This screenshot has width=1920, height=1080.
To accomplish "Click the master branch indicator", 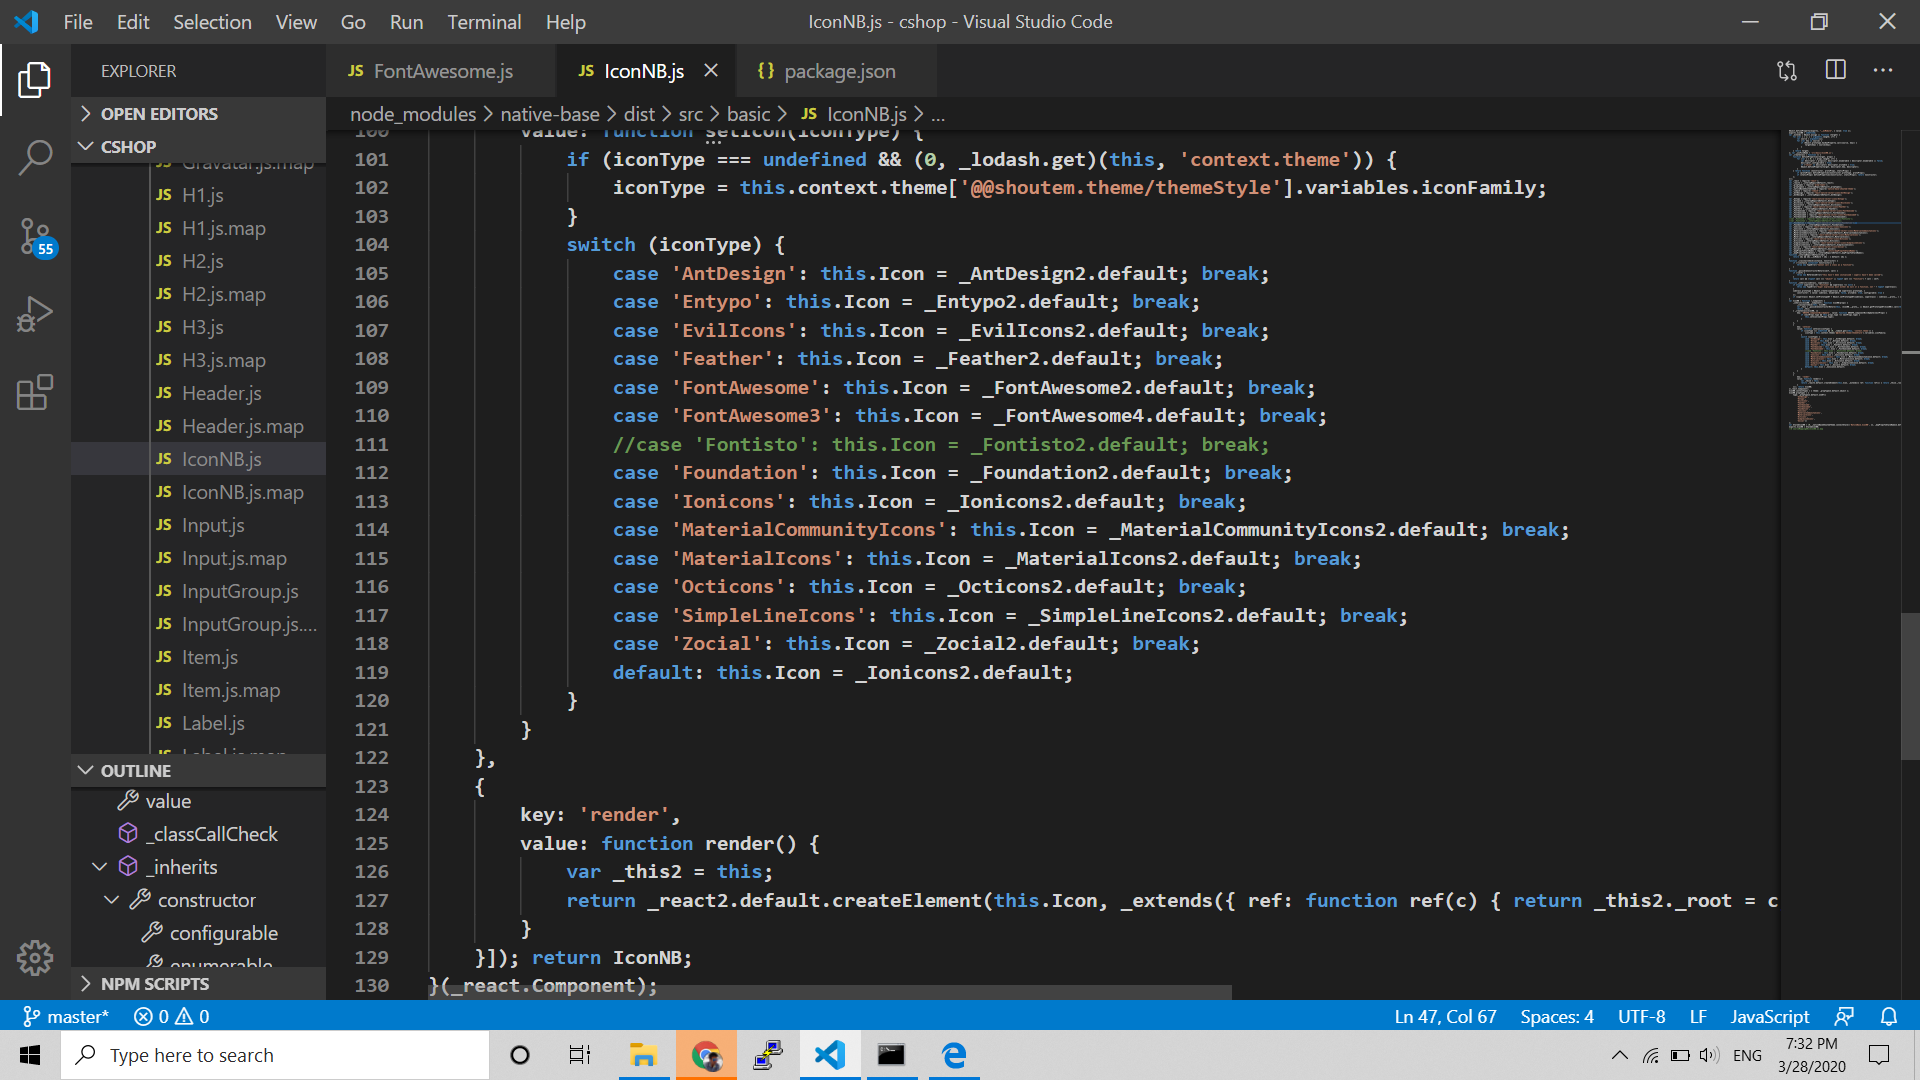I will 66,1016.
